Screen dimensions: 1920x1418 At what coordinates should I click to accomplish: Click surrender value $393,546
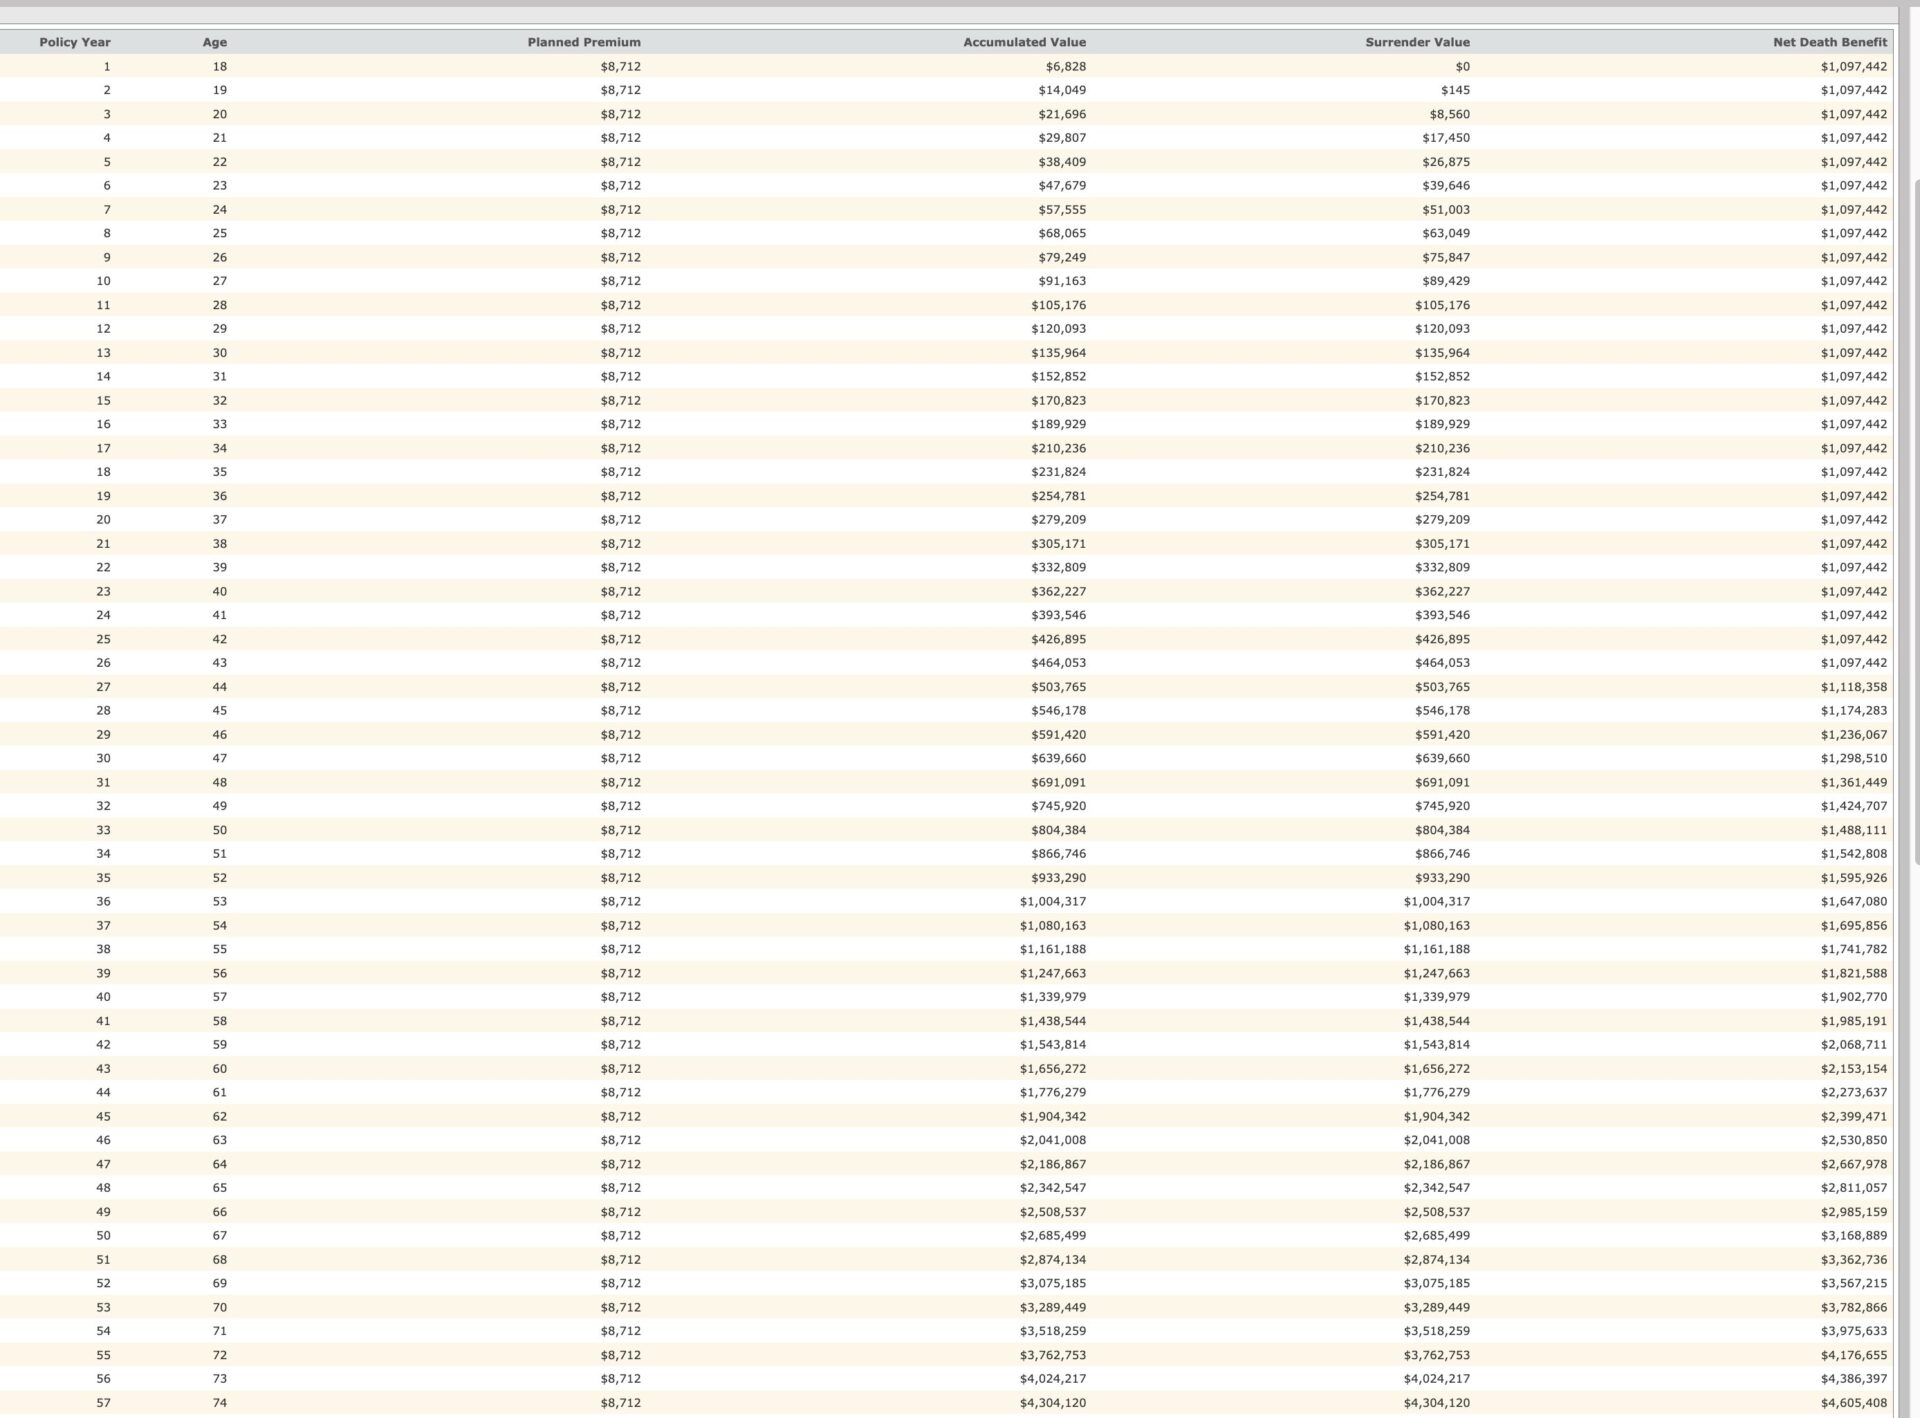coord(1442,615)
